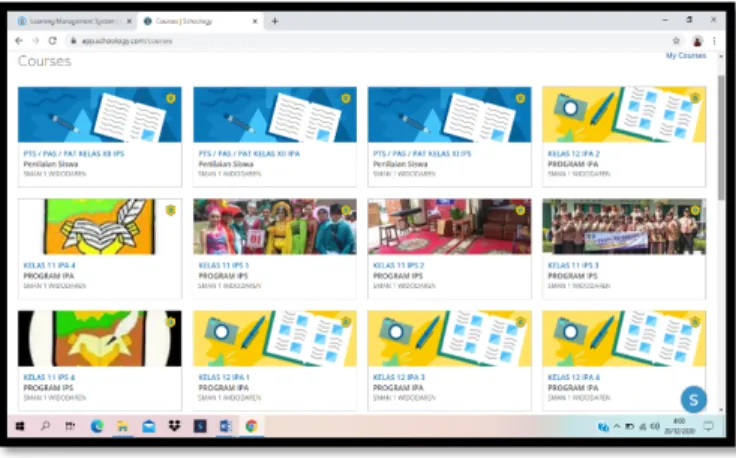Open Task View on the taskbar
The width and height of the screenshot is (736, 458).
70,426
